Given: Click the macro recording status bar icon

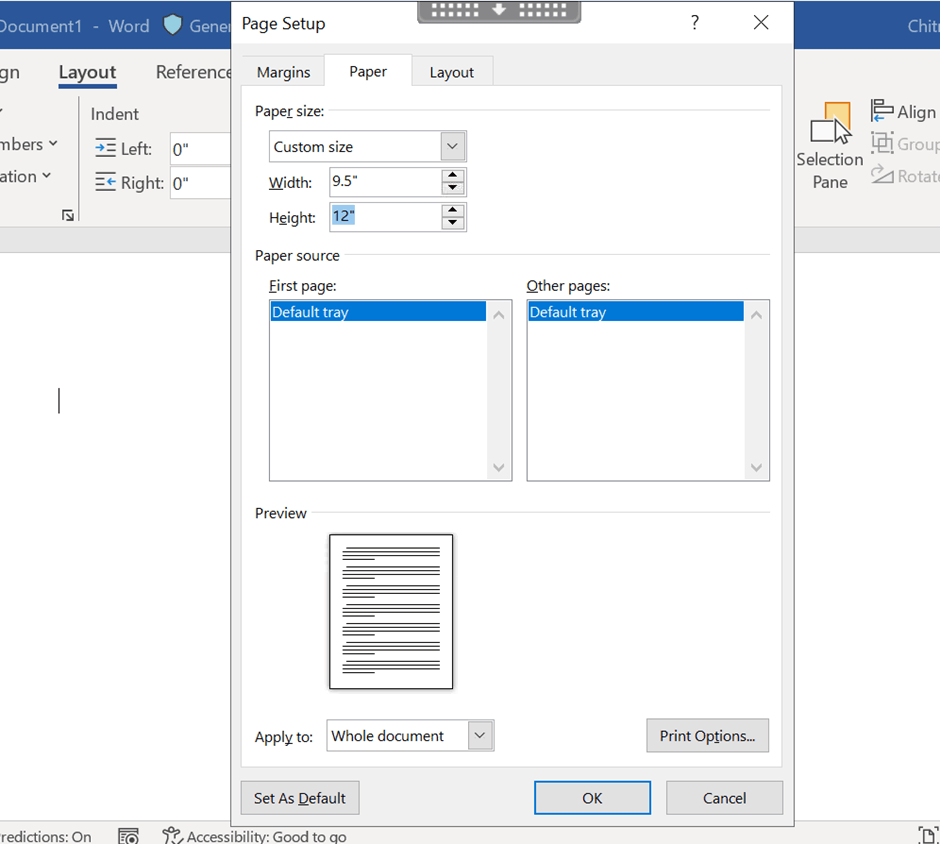Looking at the screenshot, I should [128, 836].
